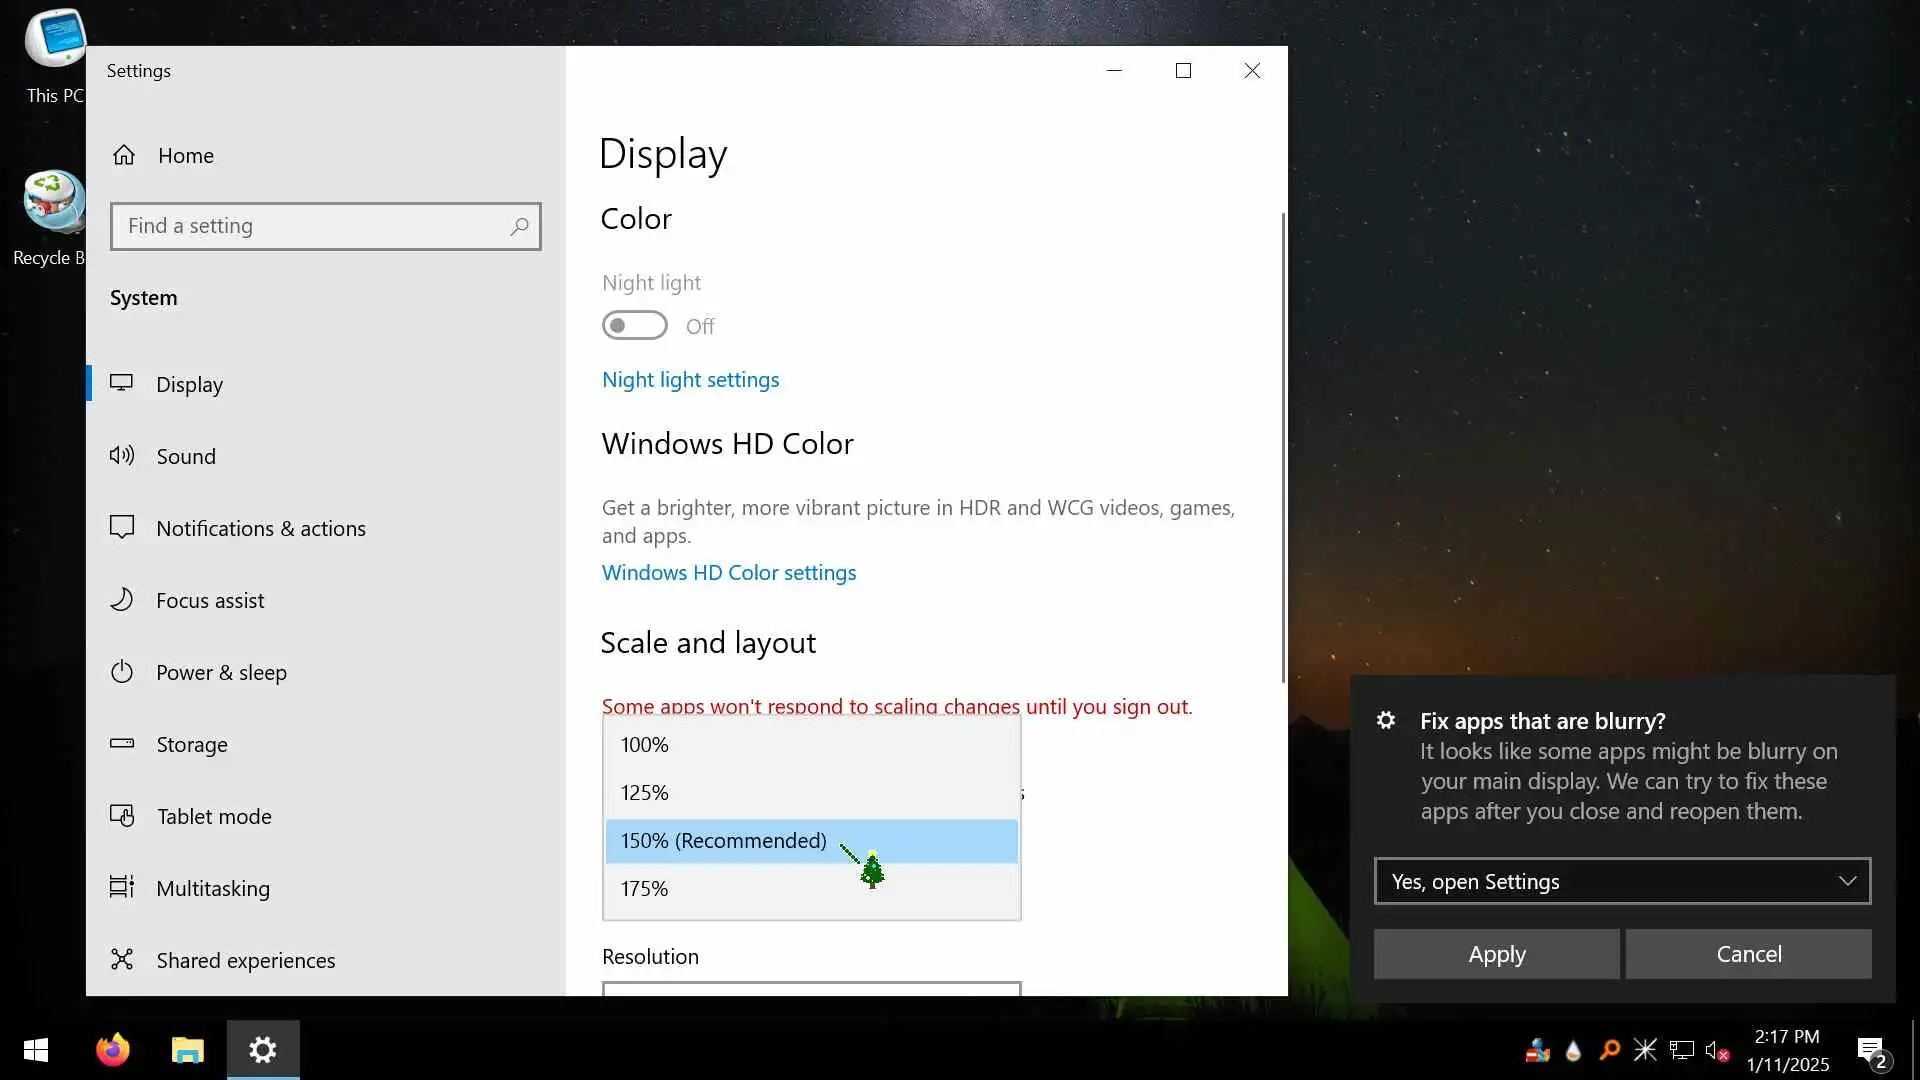Open Sound settings via speaker icon
The image size is (1920, 1080).
[x=122, y=456]
